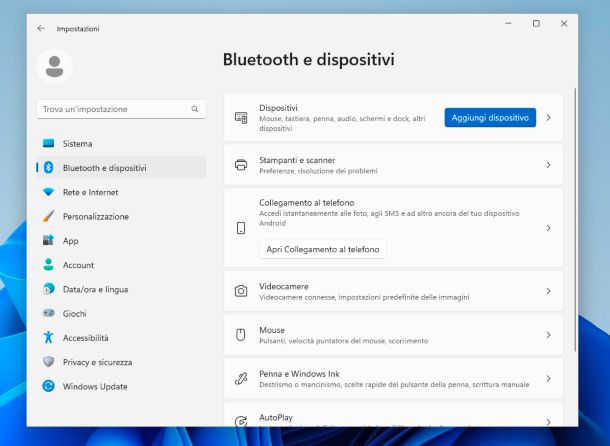This screenshot has width=610, height=446.
Task: Open Mouse settings via its chevron
Action: click(548, 335)
